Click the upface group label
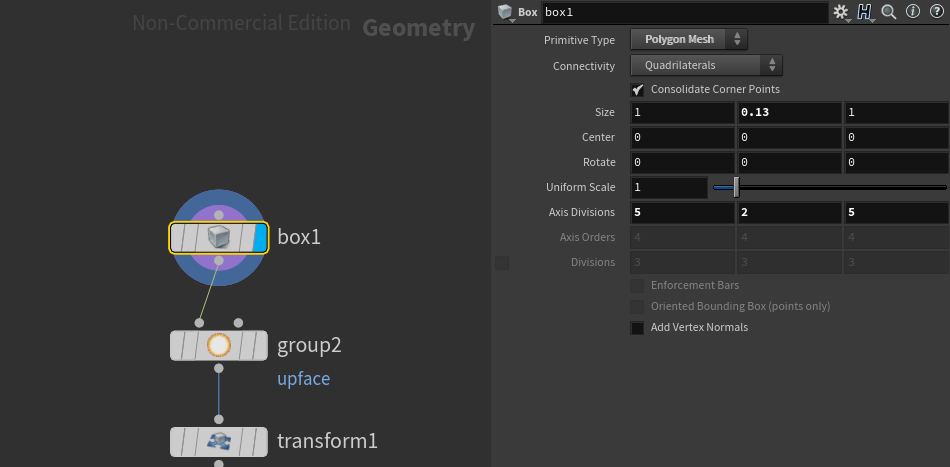950x467 pixels. coord(303,379)
